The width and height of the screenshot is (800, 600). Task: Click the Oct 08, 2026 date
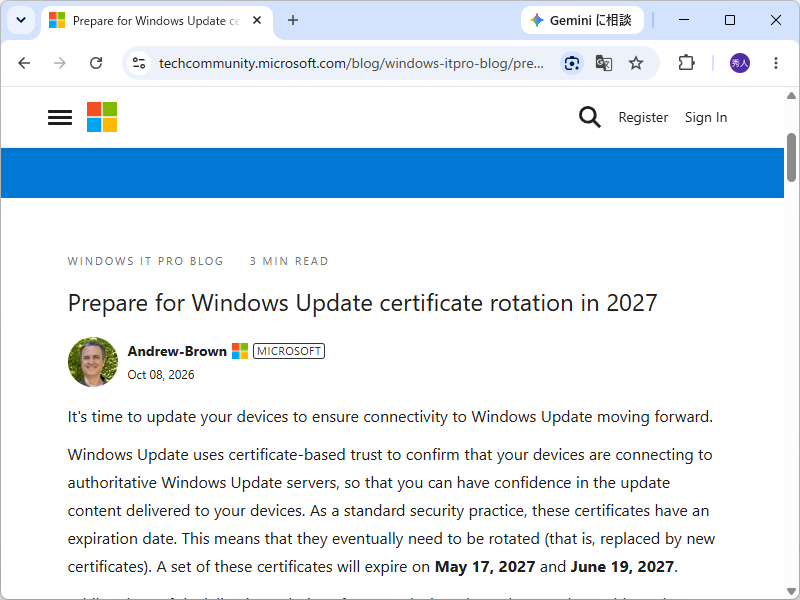[161, 375]
